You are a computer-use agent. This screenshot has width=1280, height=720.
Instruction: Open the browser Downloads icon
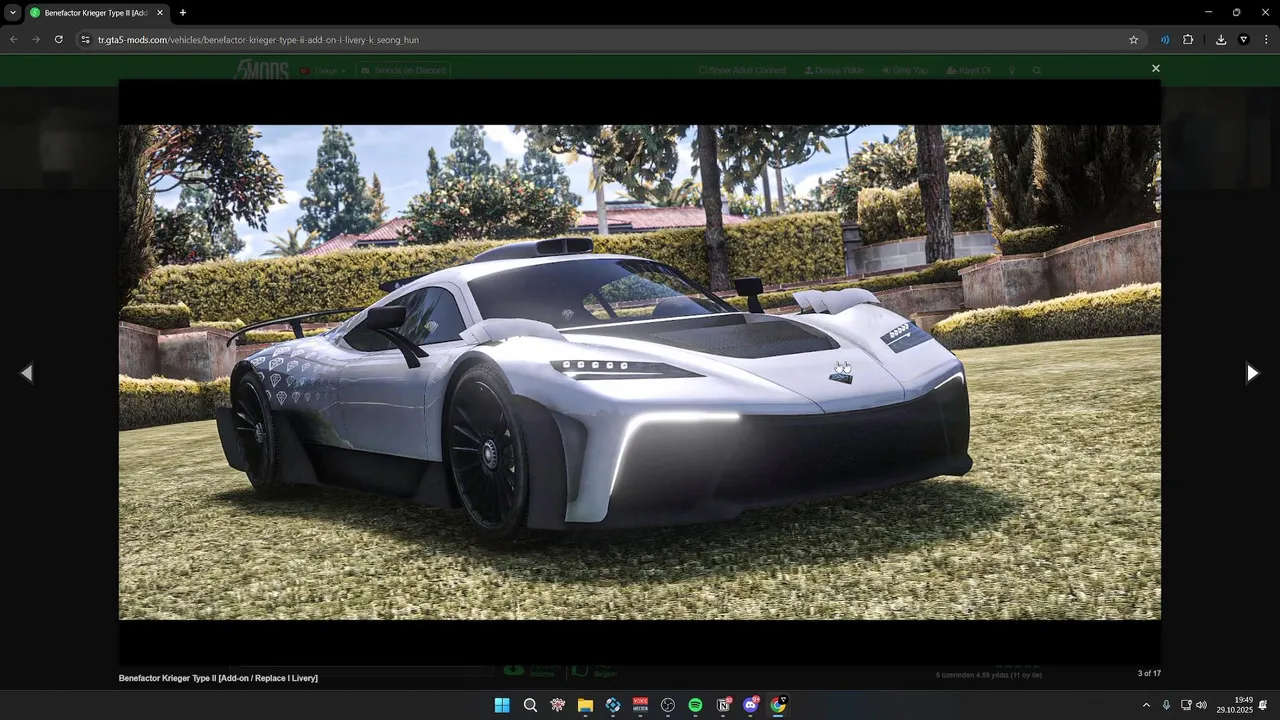pyautogui.click(x=1221, y=40)
